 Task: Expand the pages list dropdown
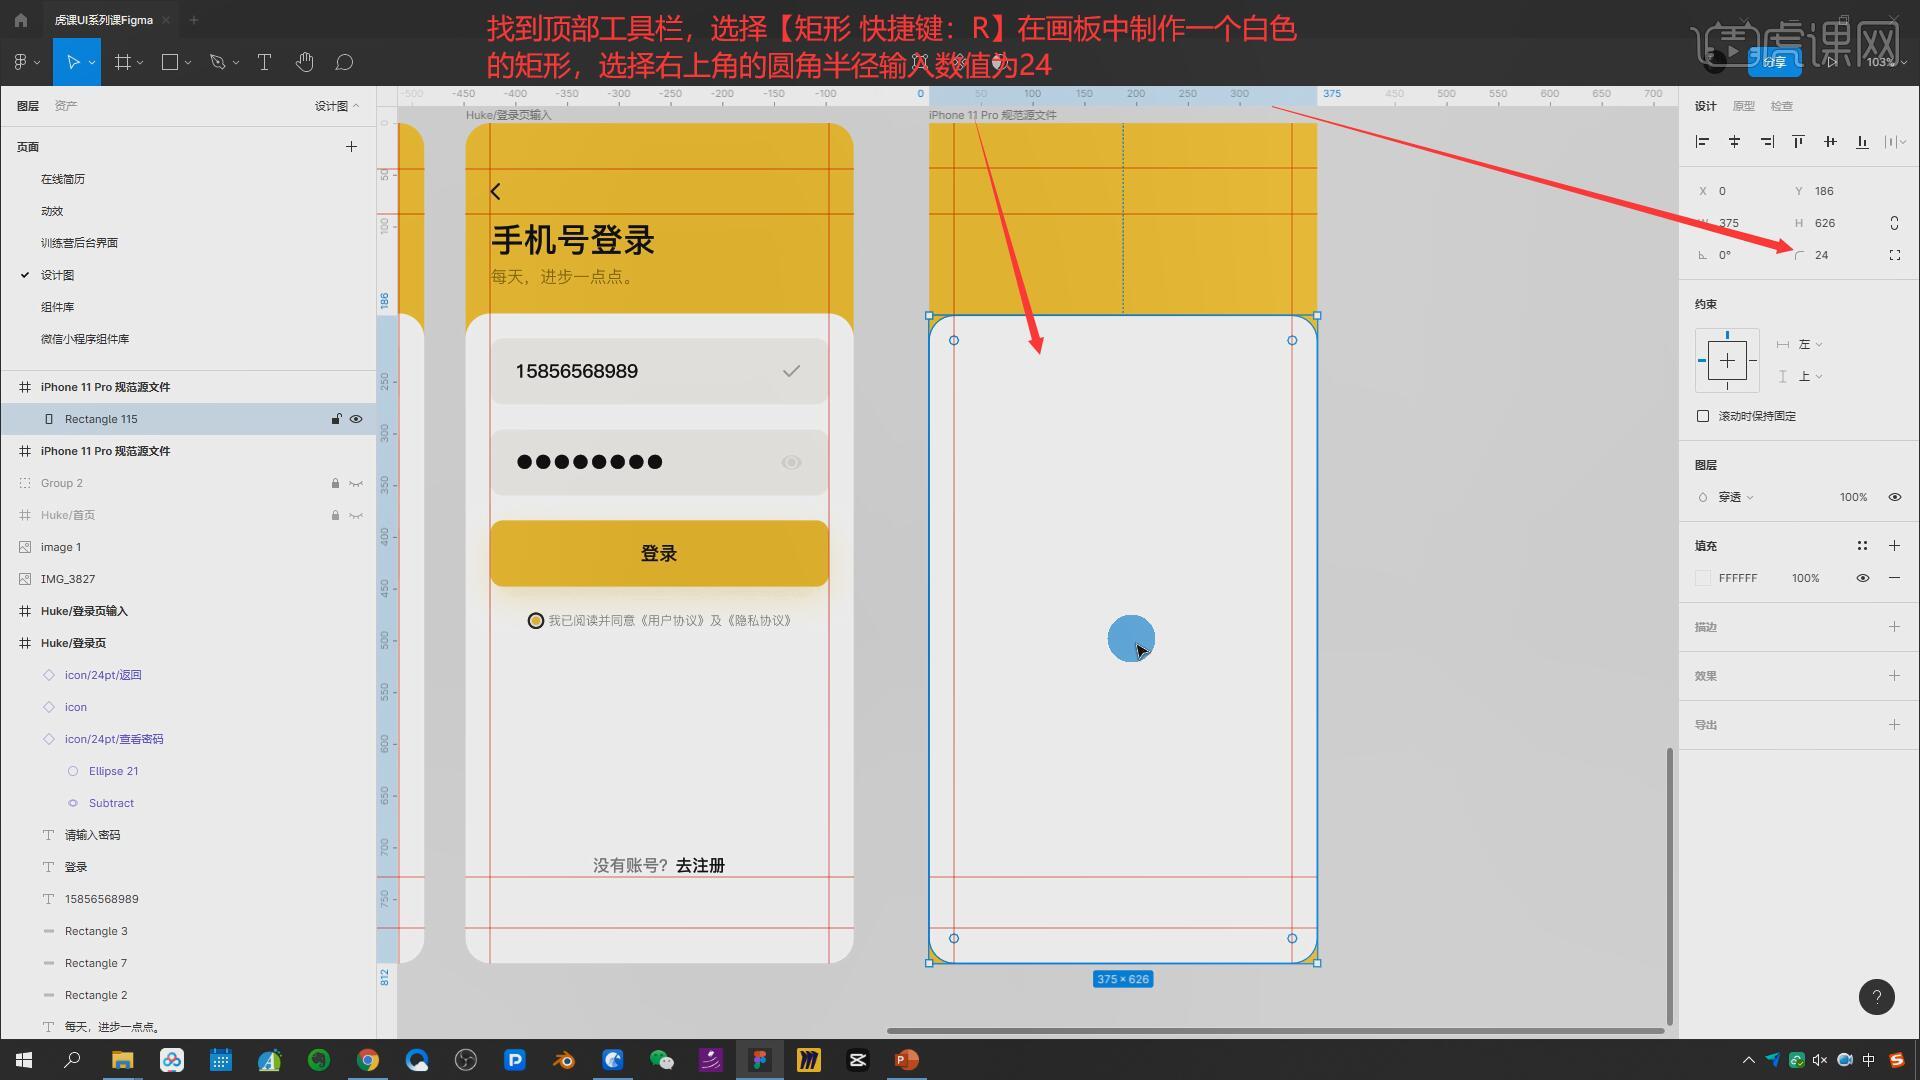(337, 106)
